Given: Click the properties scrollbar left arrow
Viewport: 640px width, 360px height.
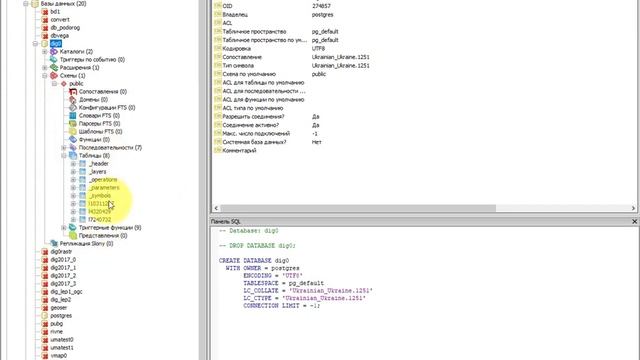Looking at the screenshot, I should point(216,208).
